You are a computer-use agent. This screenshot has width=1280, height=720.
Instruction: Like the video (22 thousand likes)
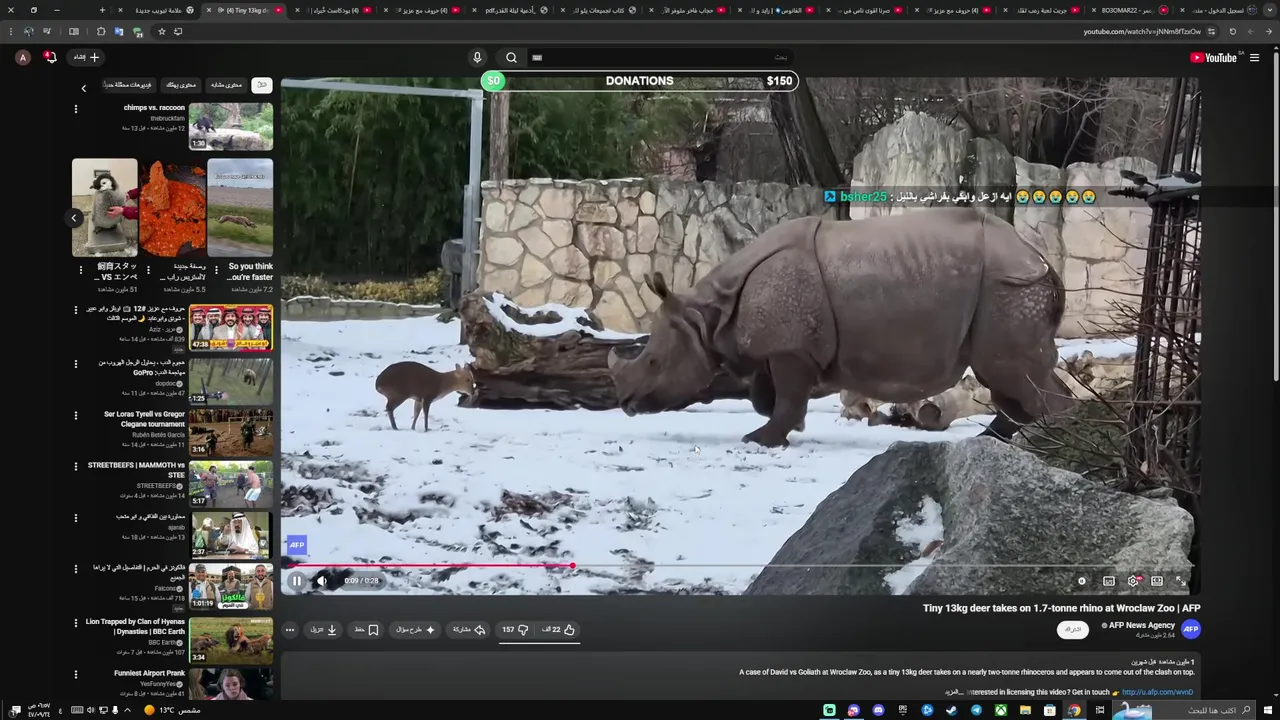559,630
